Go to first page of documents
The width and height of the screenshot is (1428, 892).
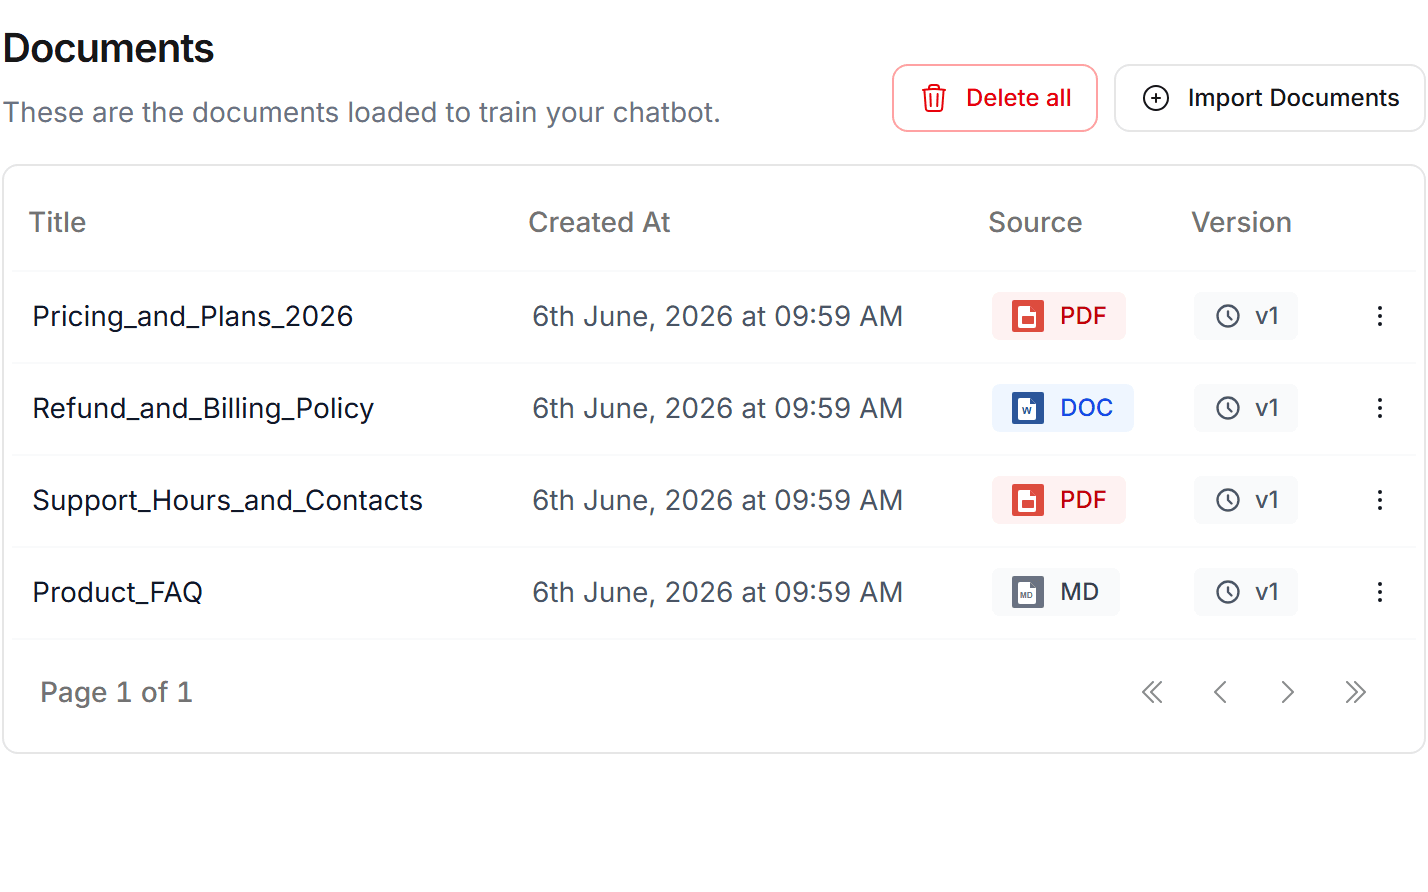pyautogui.click(x=1152, y=692)
